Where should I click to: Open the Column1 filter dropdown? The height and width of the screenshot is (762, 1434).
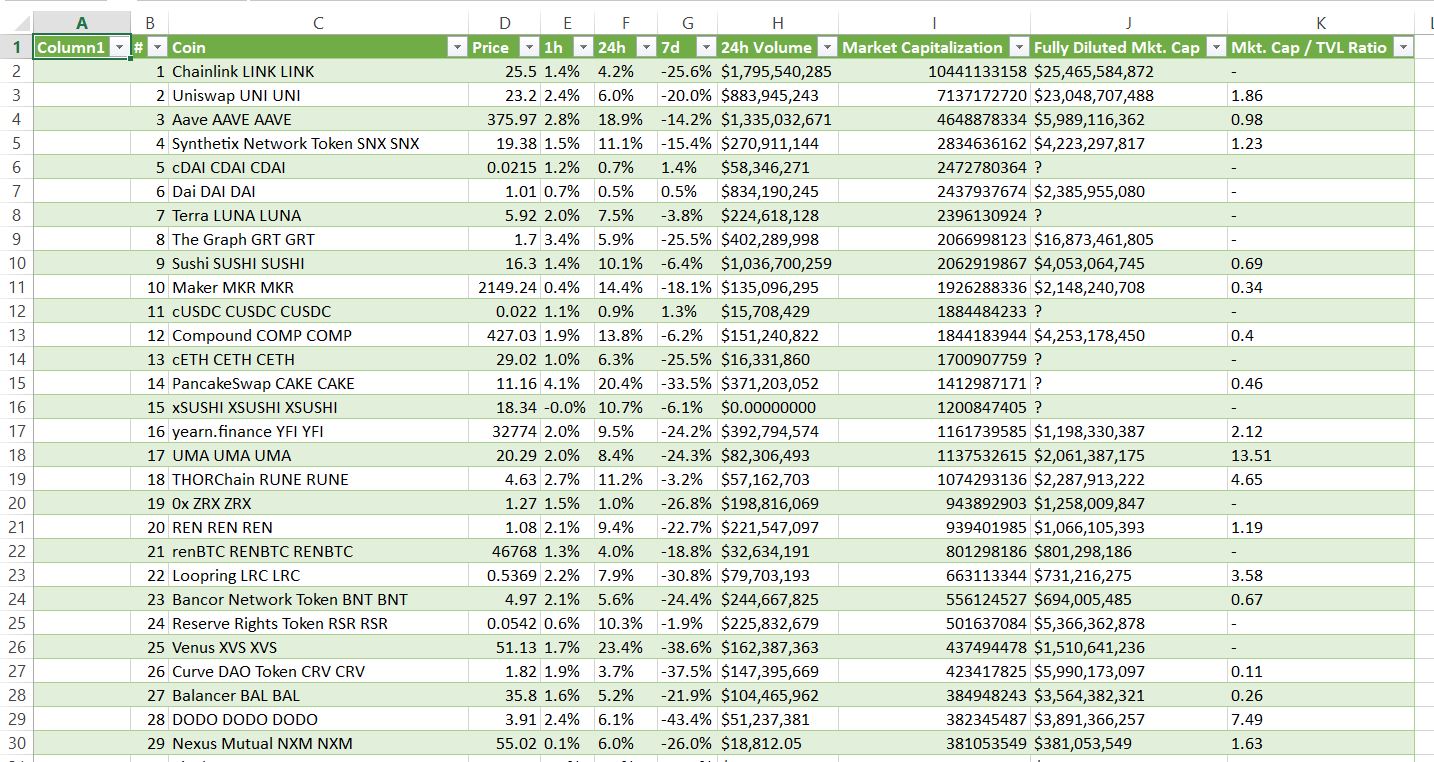[120, 47]
